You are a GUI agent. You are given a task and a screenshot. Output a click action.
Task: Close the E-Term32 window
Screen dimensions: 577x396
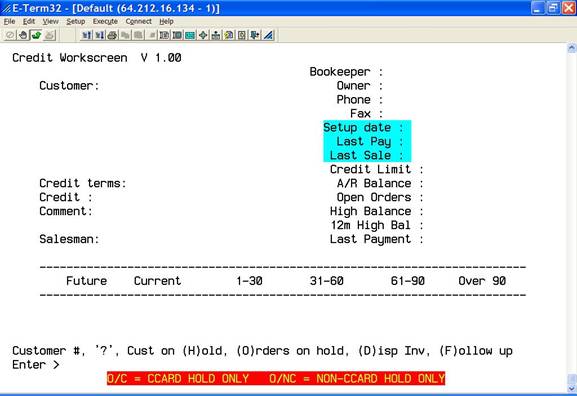(568, 8)
